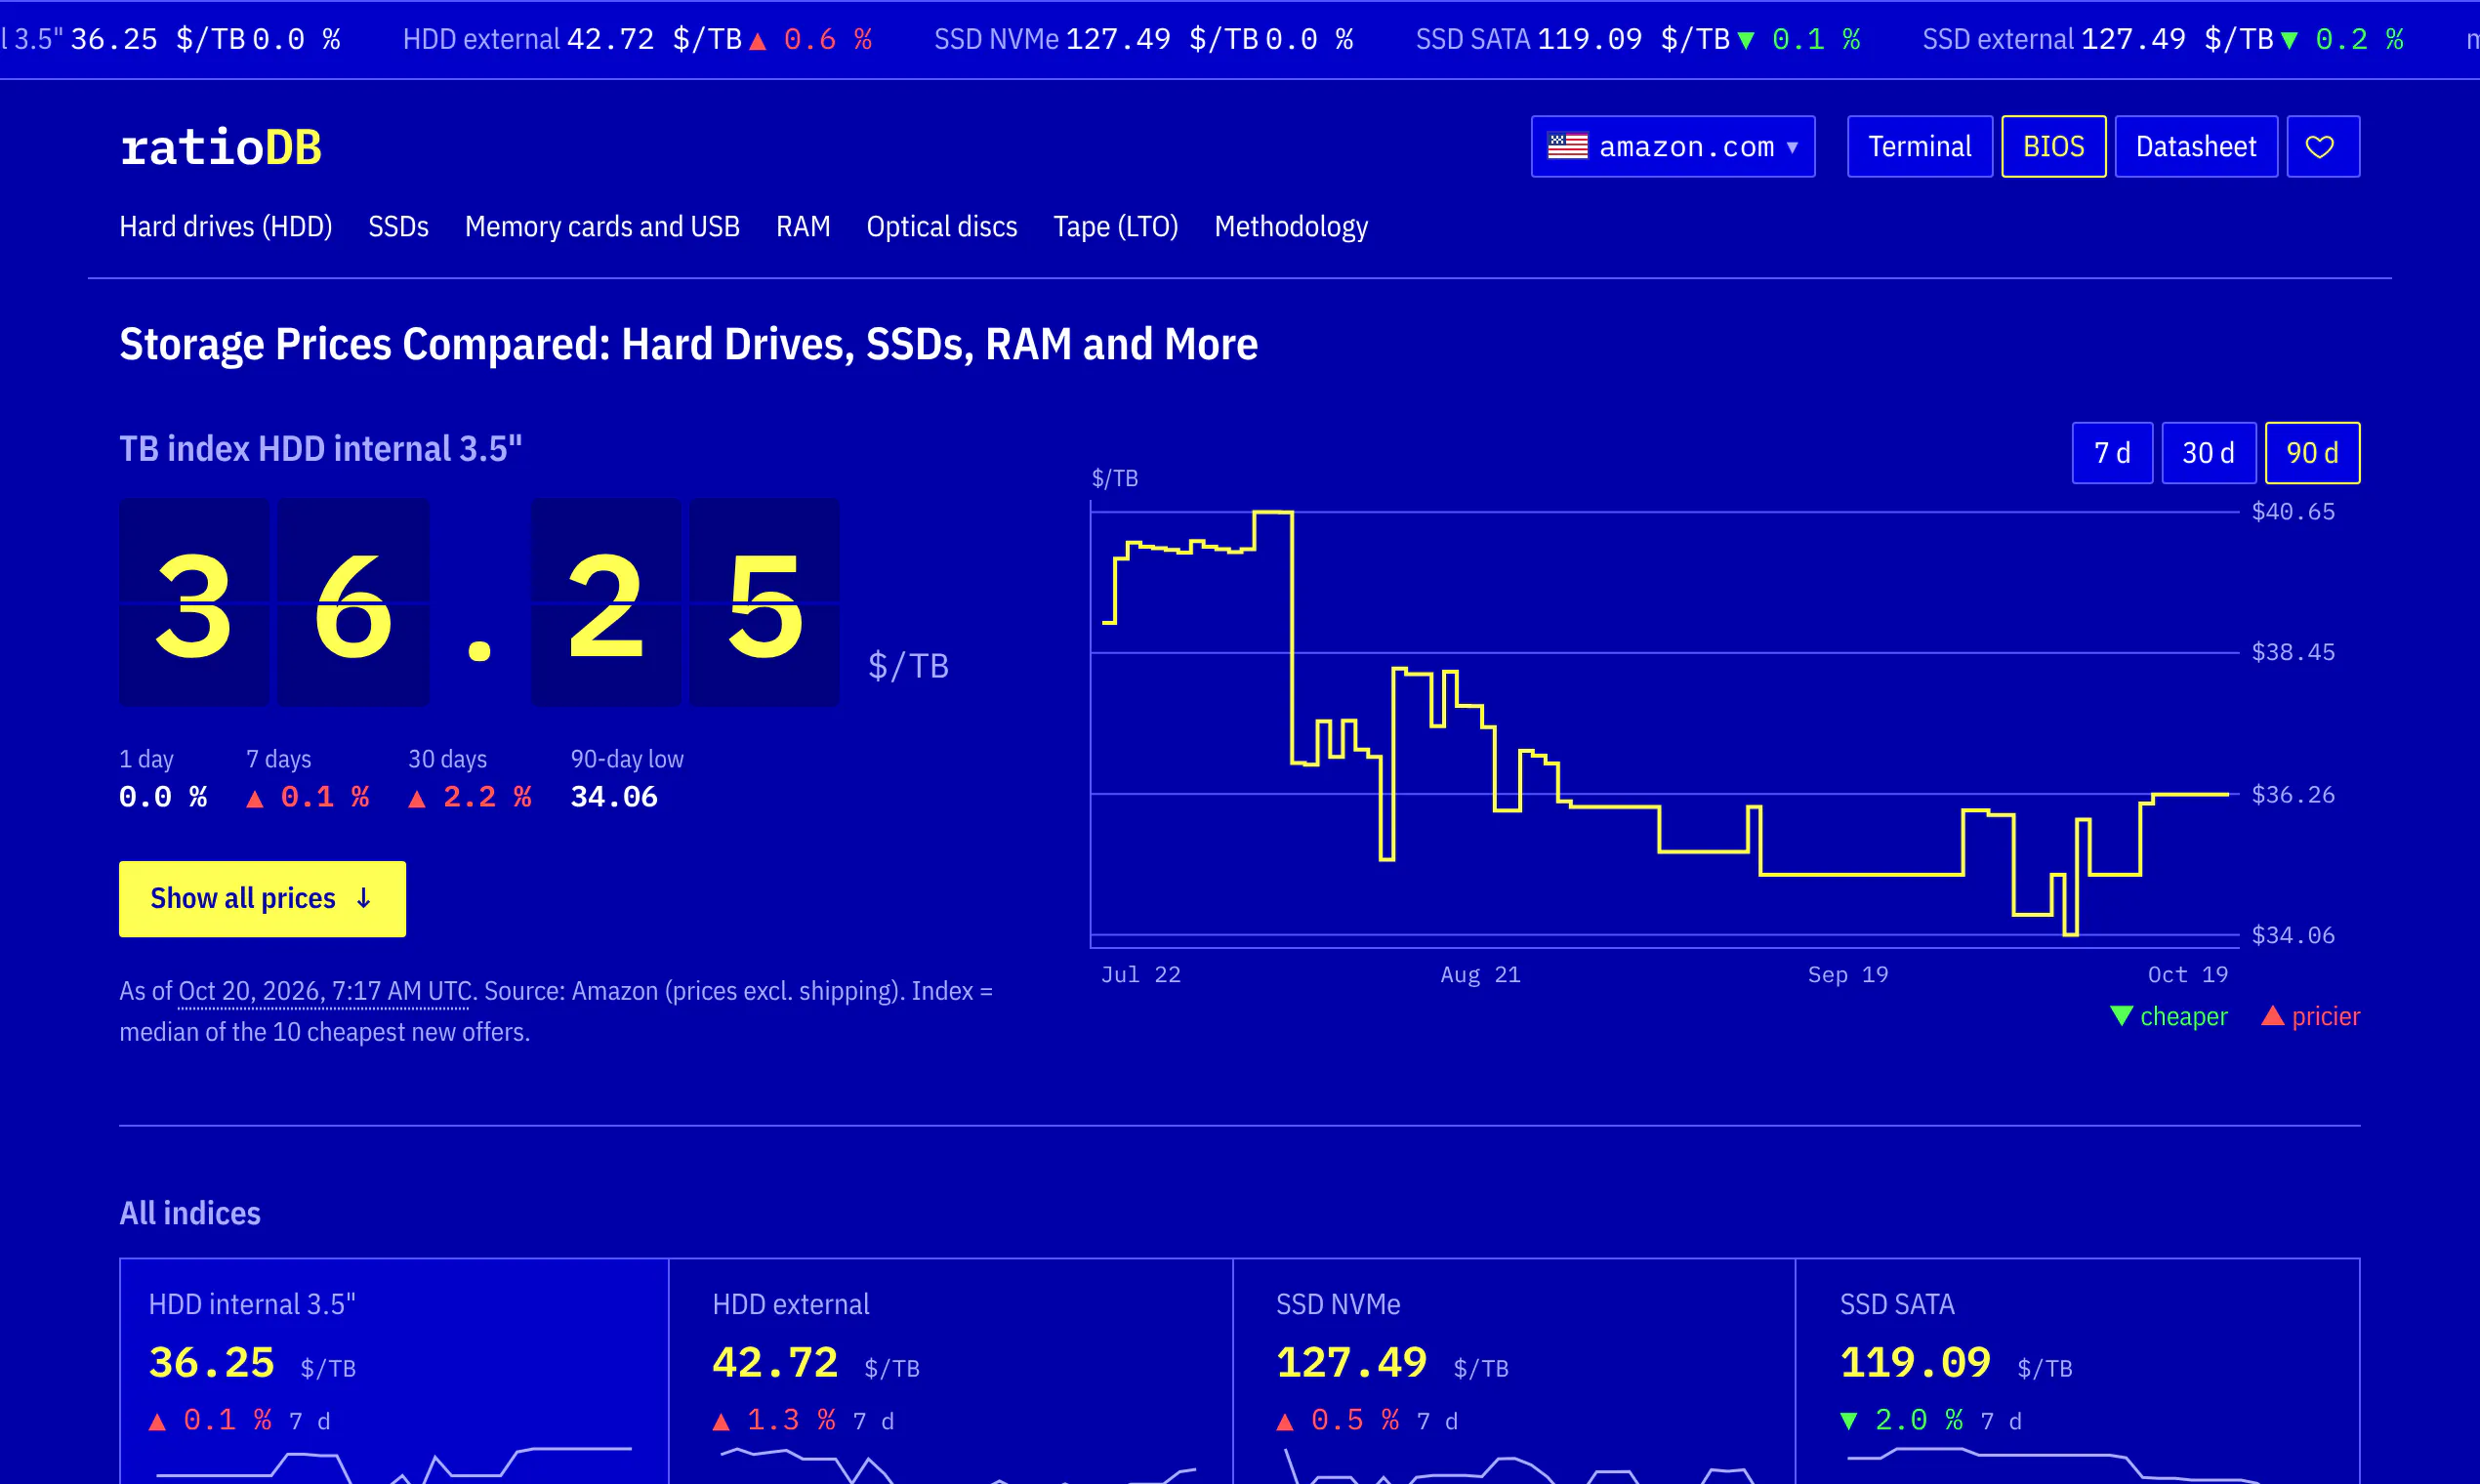Switch to the Datasheet theme
The width and height of the screenshot is (2480, 1484).
(x=2195, y=147)
